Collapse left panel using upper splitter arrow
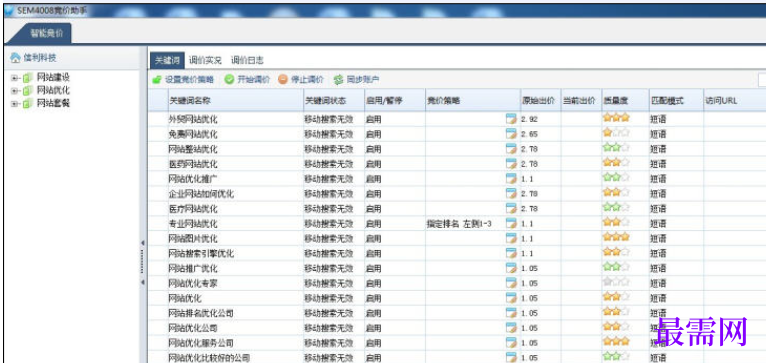Screen dimensions: 766x363 tap(143, 243)
